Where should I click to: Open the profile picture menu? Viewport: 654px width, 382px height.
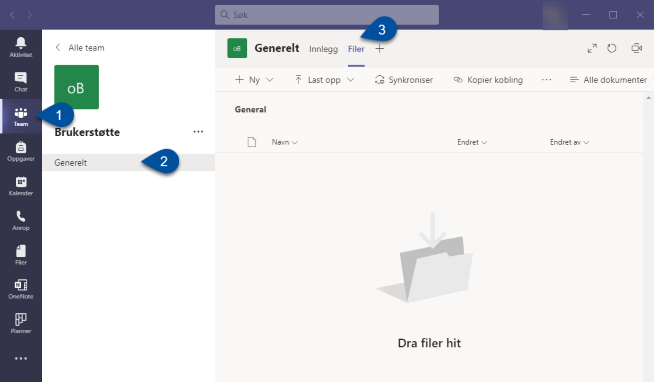[x=555, y=15]
